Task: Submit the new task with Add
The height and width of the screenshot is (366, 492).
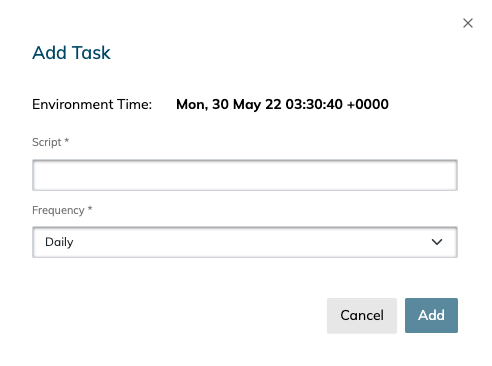Action: click(x=431, y=315)
